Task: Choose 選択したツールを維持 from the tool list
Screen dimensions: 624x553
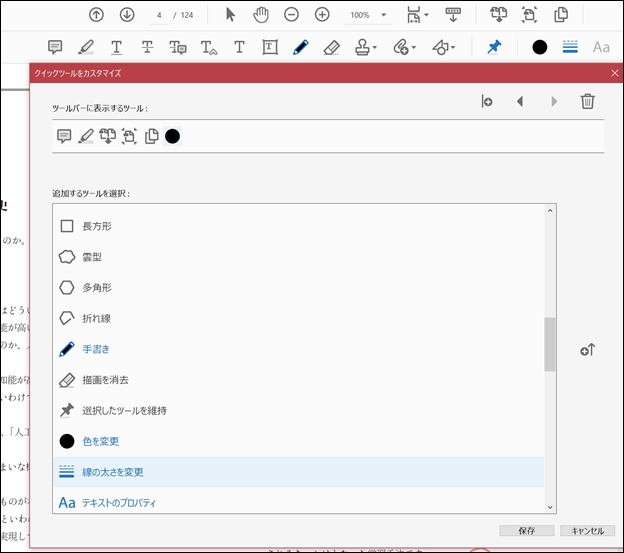Action: coord(298,411)
